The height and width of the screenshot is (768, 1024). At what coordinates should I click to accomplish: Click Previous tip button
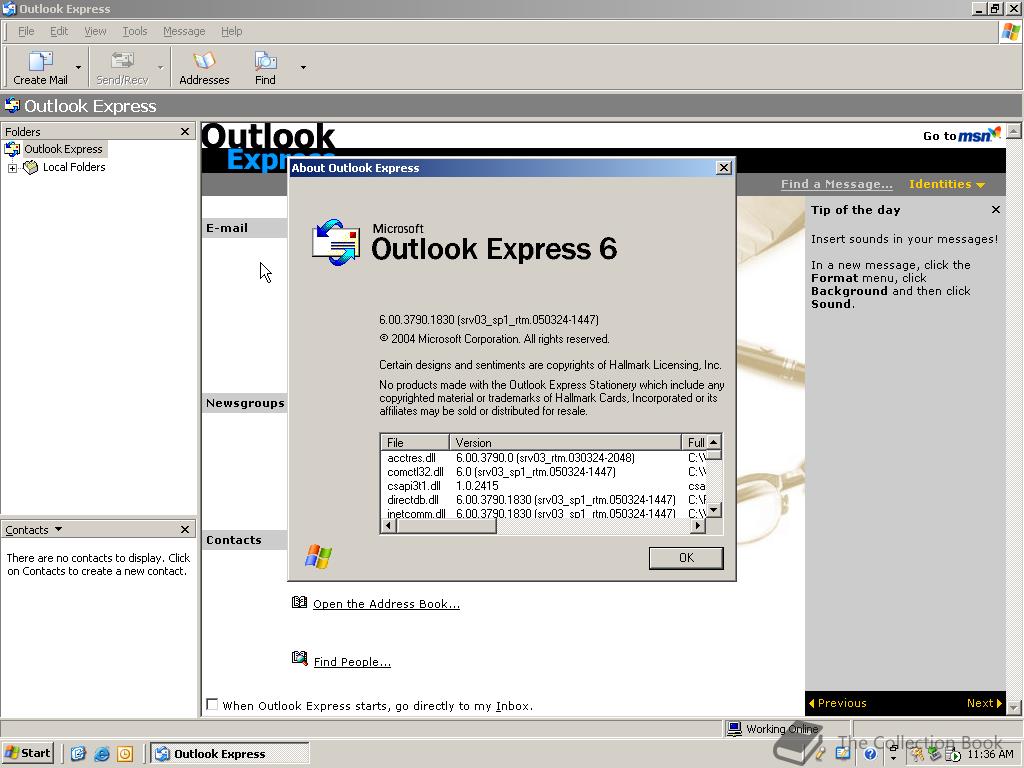tap(838, 703)
